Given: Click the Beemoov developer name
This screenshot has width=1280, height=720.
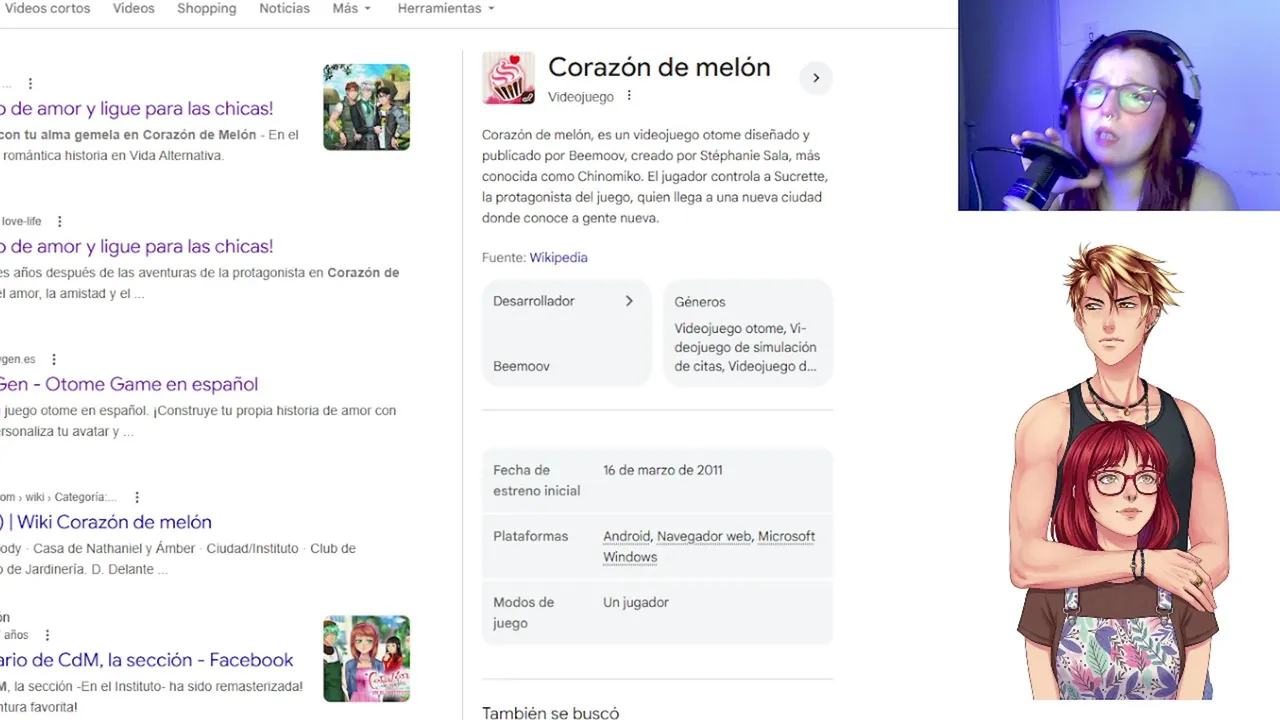Looking at the screenshot, I should 521,366.
